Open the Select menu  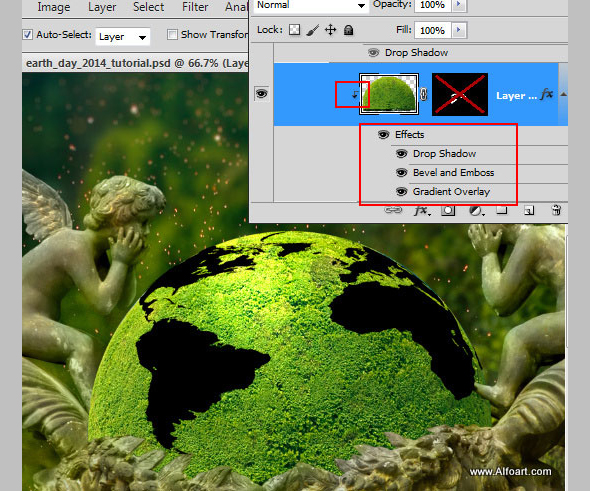149,7
